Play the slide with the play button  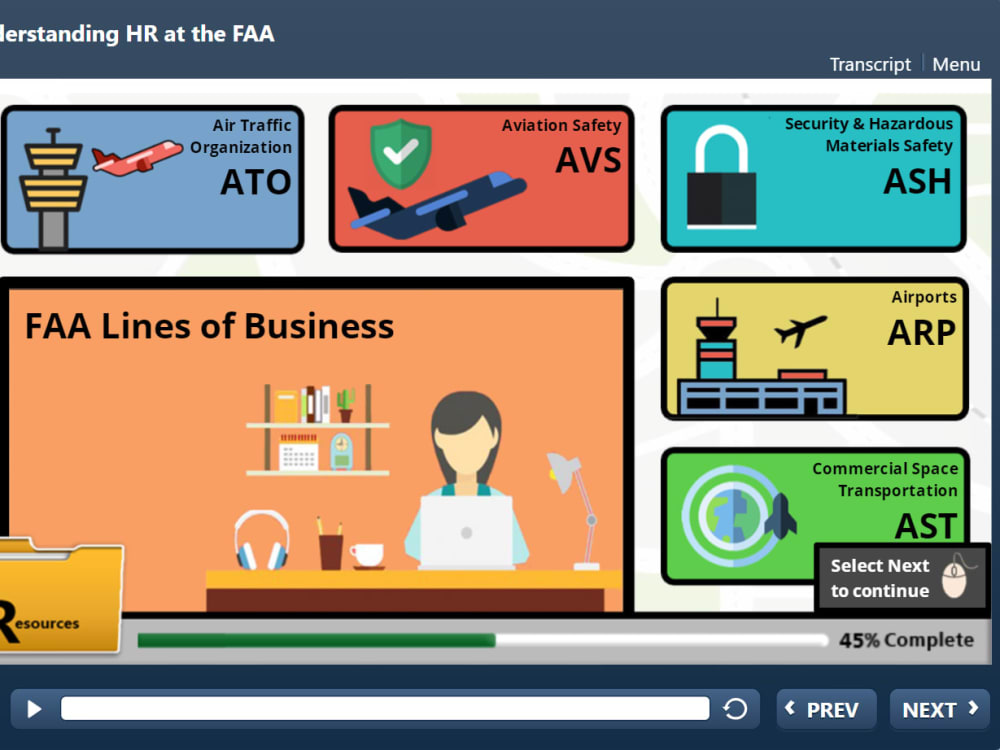click(x=34, y=709)
